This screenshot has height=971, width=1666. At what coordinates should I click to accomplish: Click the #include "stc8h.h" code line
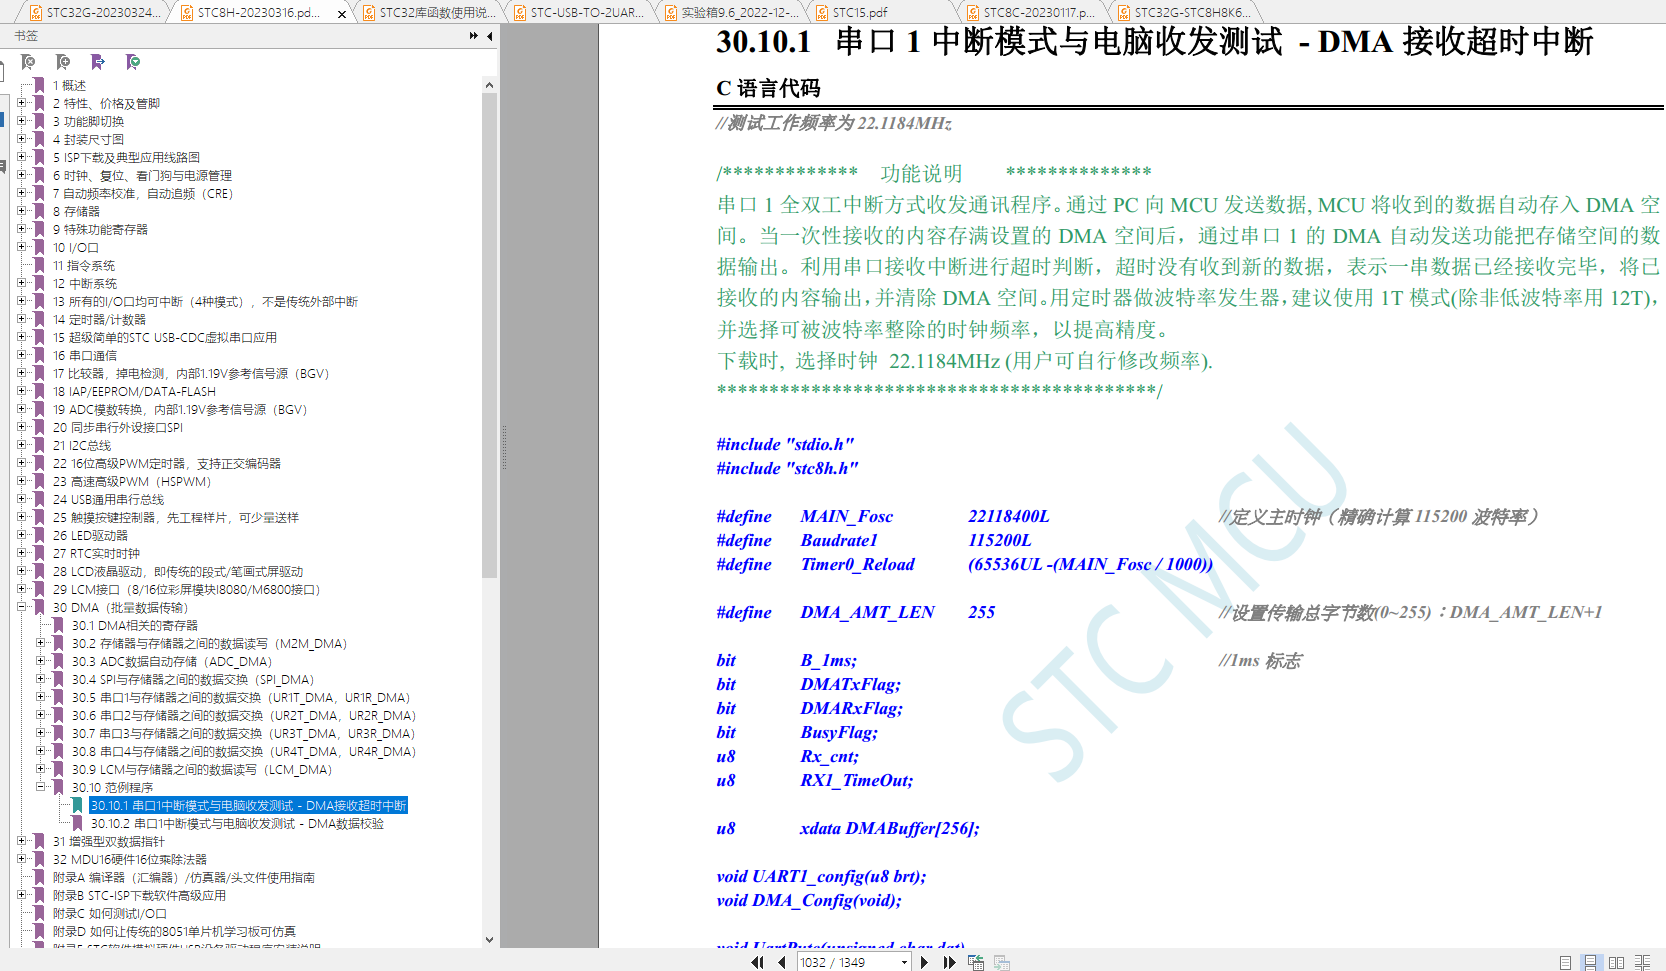click(x=787, y=468)
